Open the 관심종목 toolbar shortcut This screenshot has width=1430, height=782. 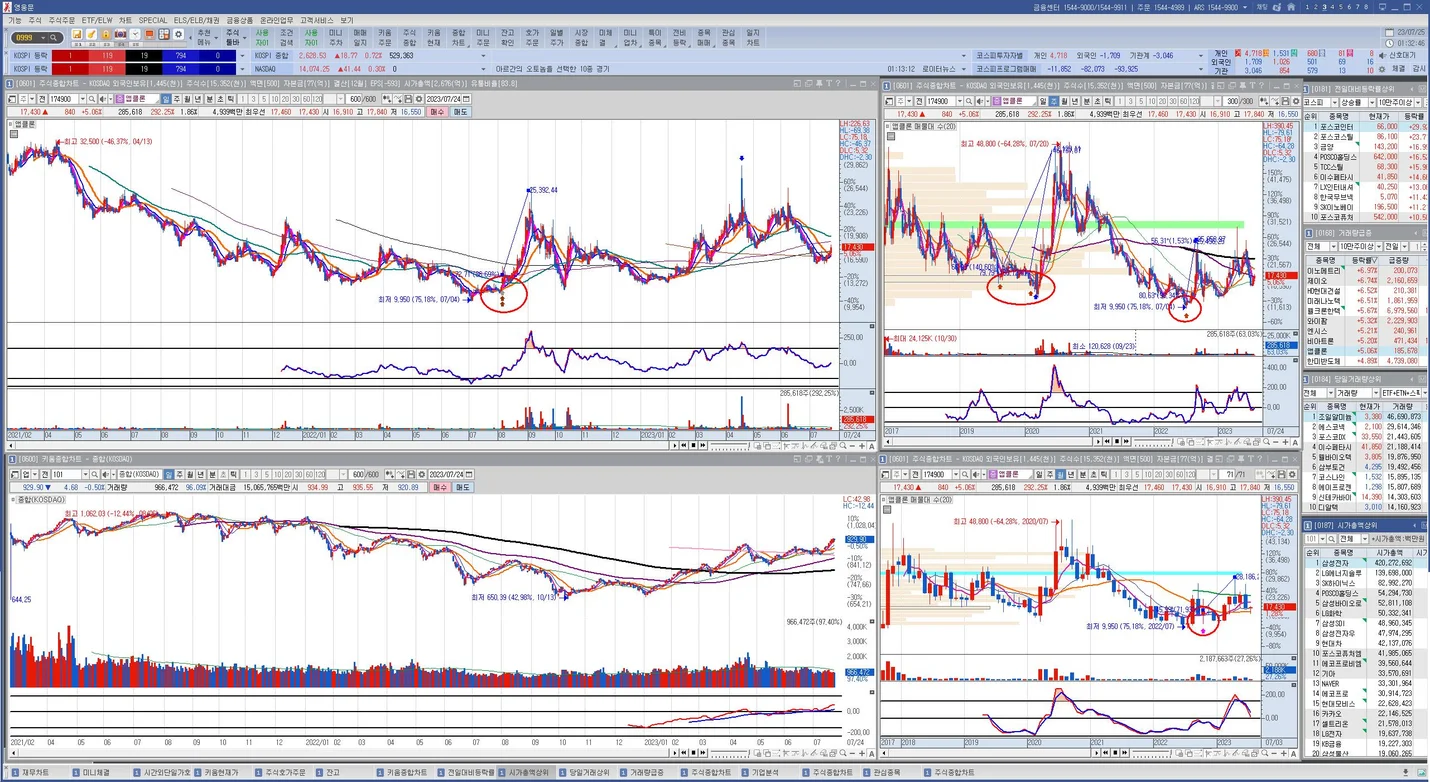[x=728, y=37]
